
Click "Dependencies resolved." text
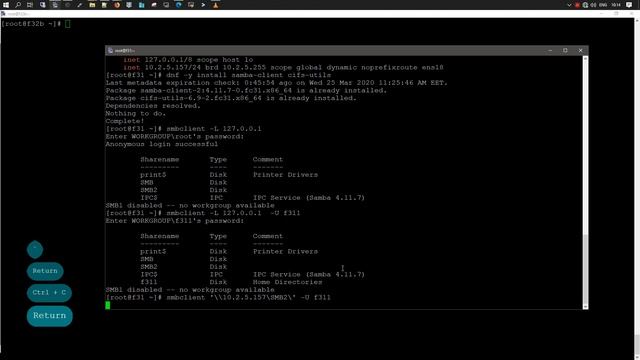click(x=153, y=106)
